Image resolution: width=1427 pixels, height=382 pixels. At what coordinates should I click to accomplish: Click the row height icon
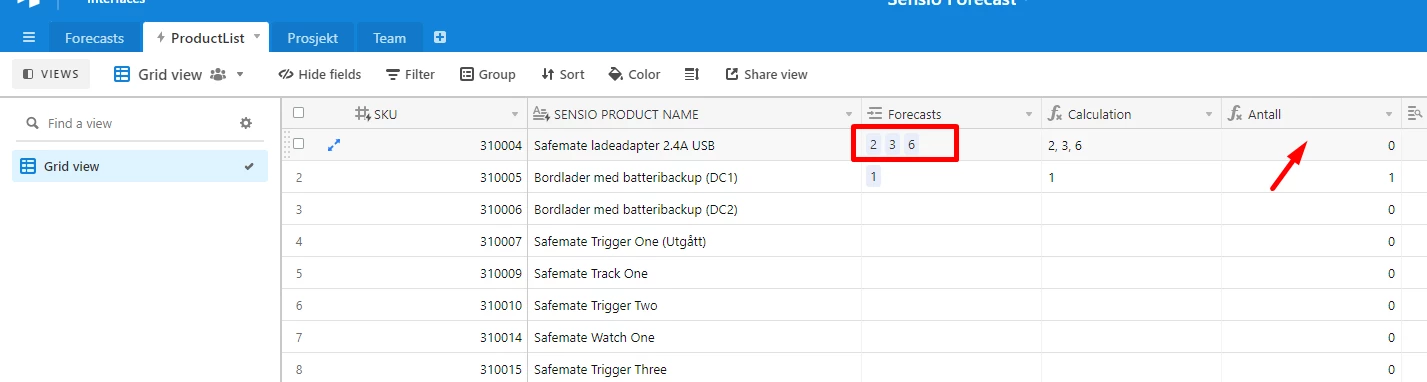[691, 74]
